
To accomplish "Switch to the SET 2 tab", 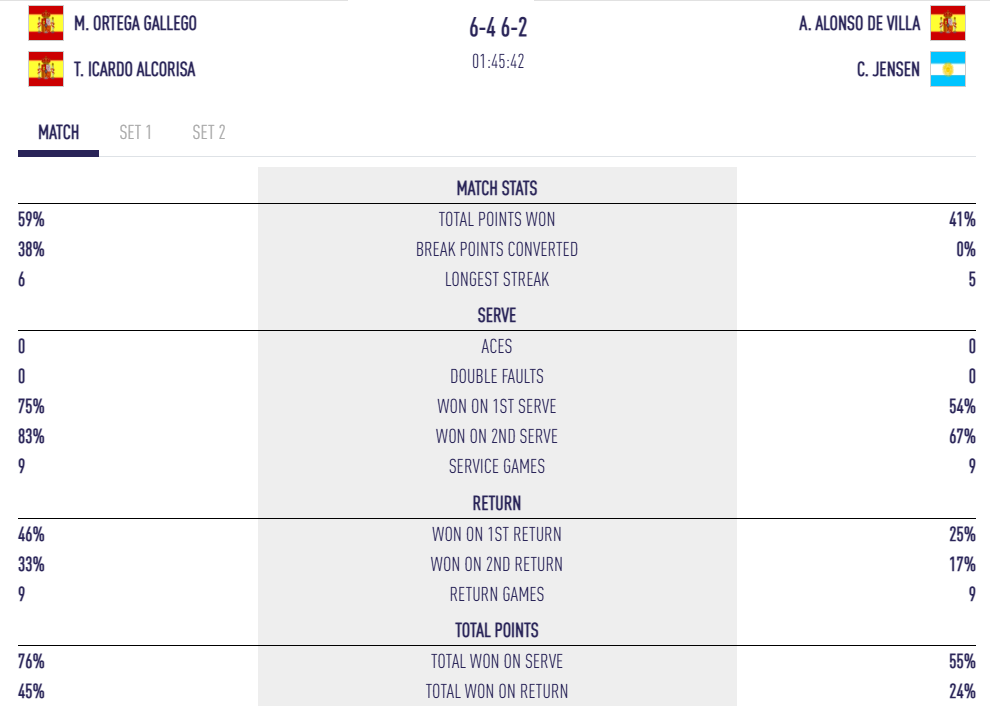I will coord(209,132).
